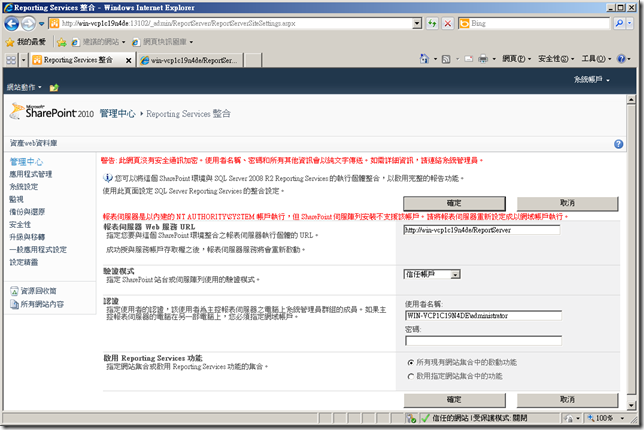Select 啟用指定網站集合中的功能 radio button
This screenshot has height=430, width=644.
click(x=410, y=376)
